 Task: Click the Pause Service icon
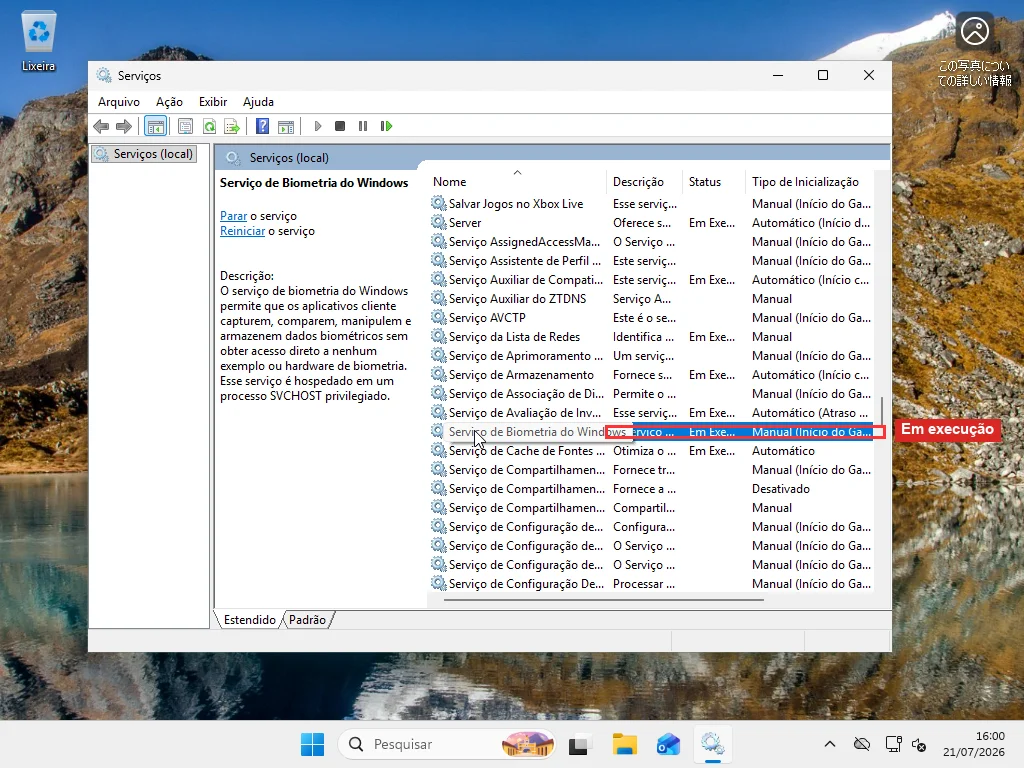tap(363, 126)
